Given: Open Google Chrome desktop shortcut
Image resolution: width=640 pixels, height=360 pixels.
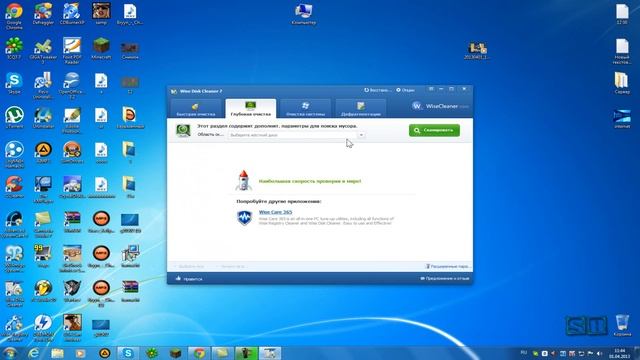Looking at the screenshot, I should [14, 16].
